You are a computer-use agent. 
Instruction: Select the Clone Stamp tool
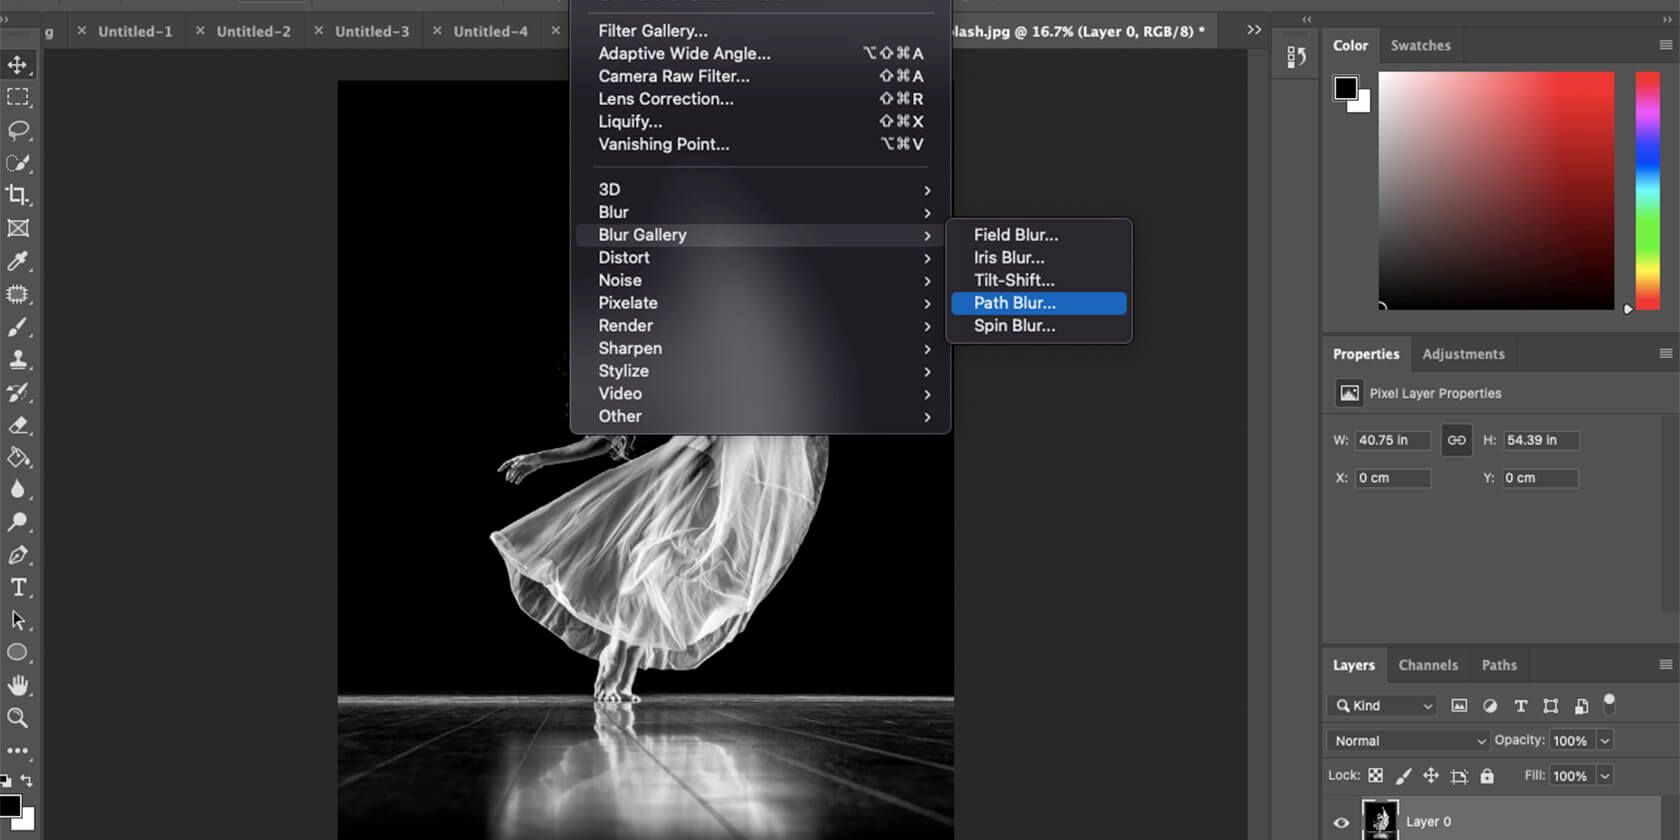(18, 359)
